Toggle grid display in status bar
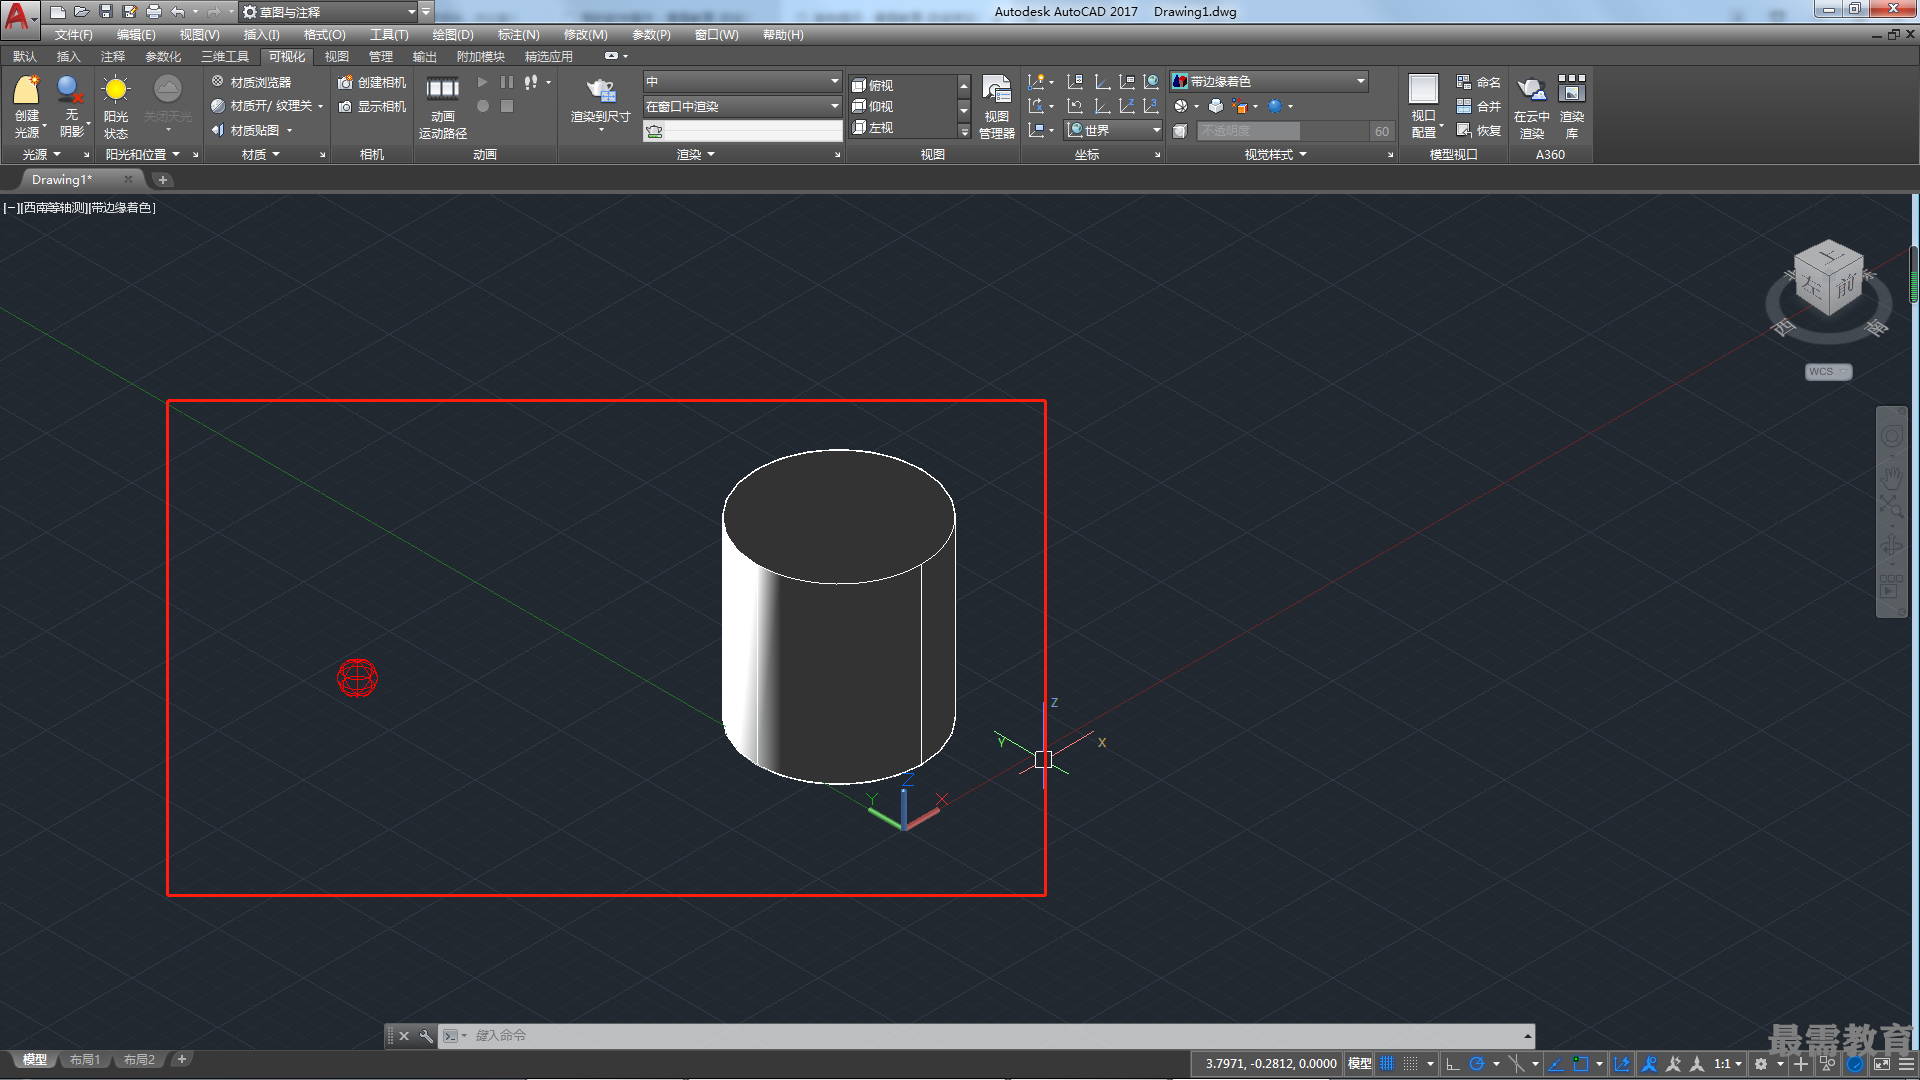The width and height of the screenshot is (1920, 1080). tap(1387, 1063)
